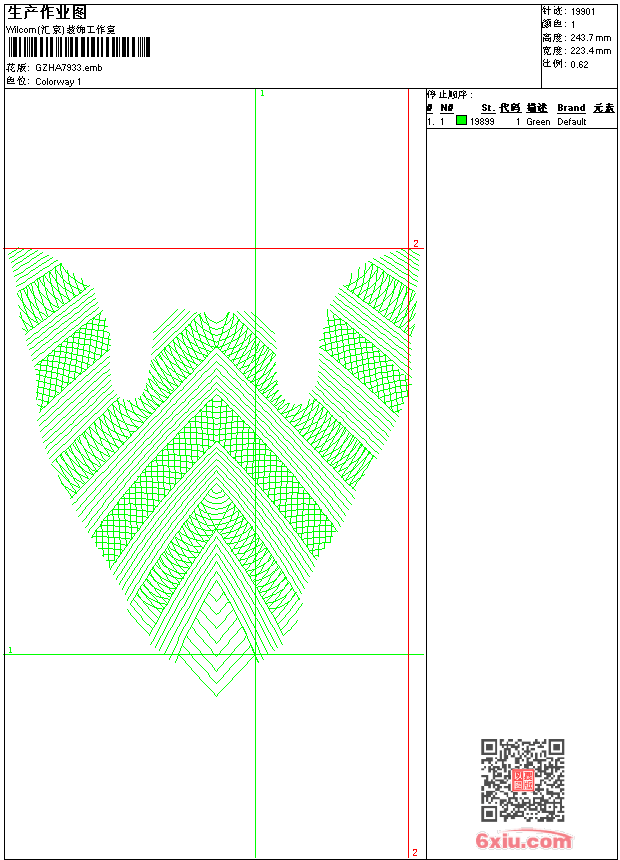Select the stitch count value 19901
The image size is (620, 860).
coord(583,12)
